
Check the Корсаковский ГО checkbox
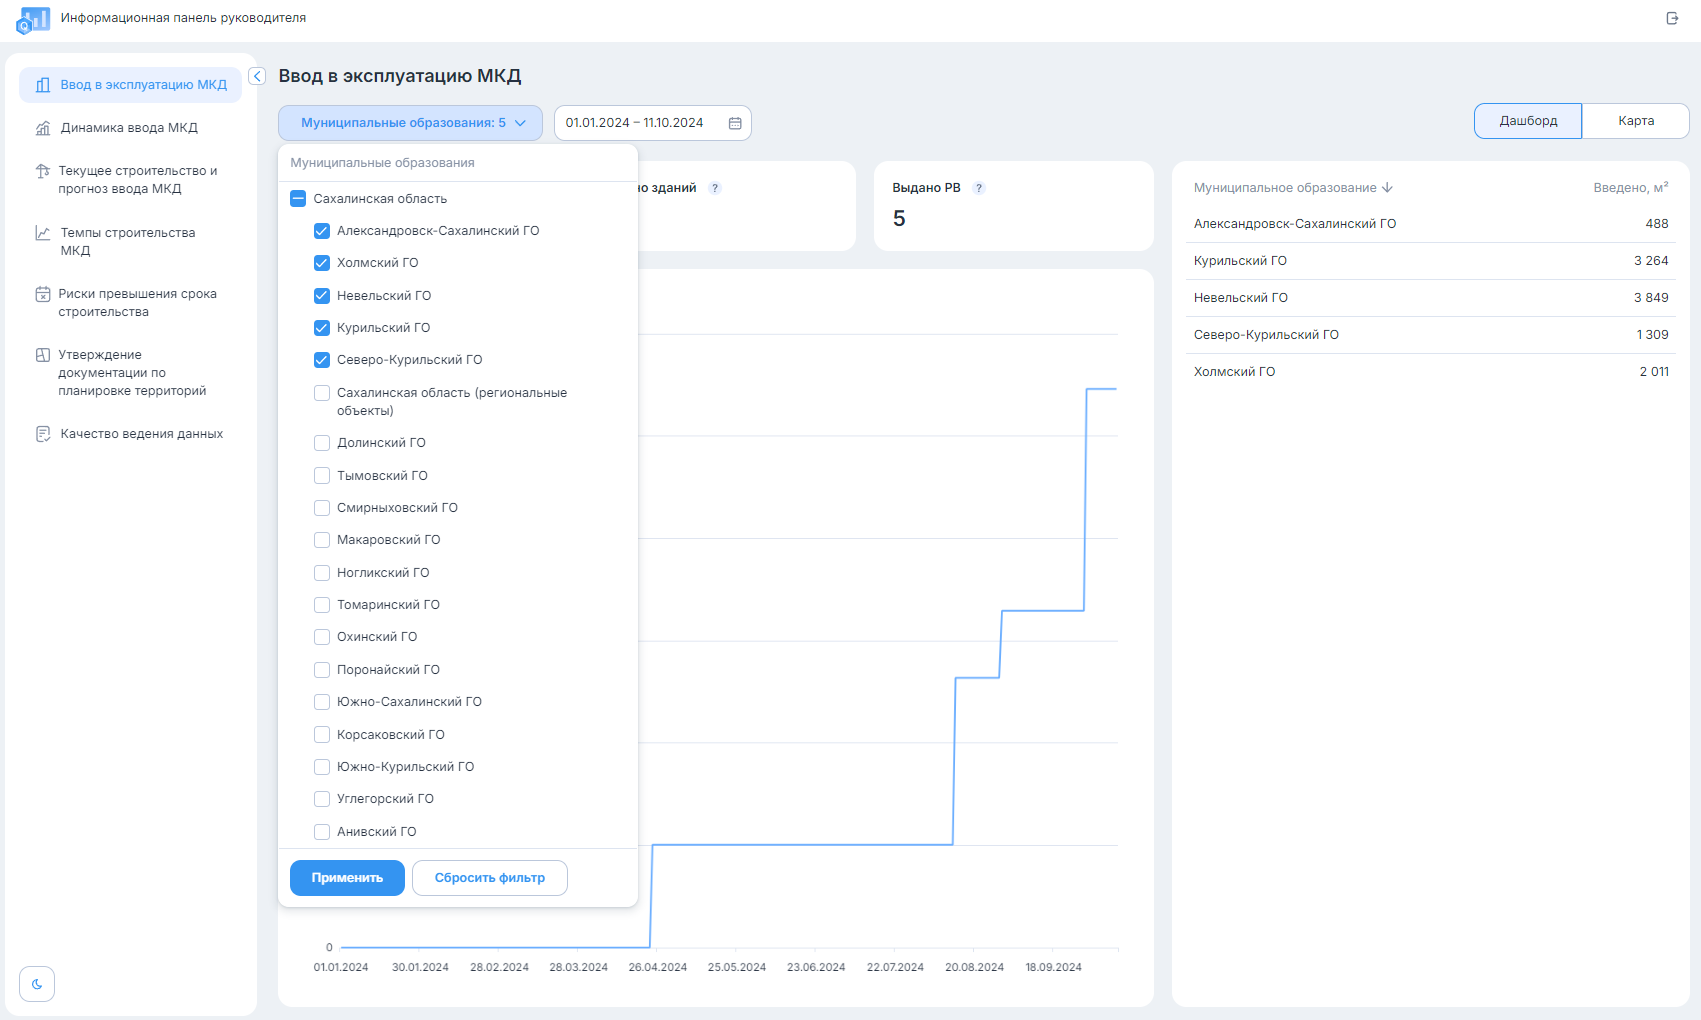pyautogui.click(x=322, y=735)
